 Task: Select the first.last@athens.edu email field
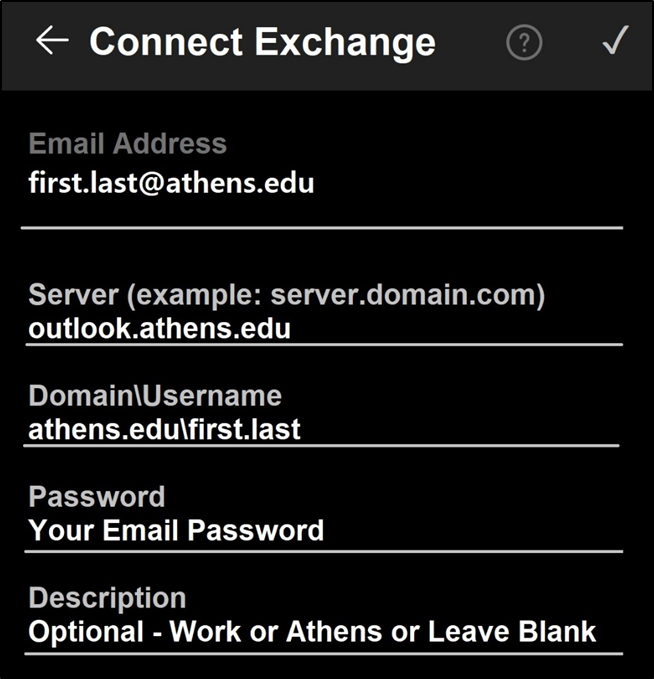pyautogui.click(x=172, y=183)
